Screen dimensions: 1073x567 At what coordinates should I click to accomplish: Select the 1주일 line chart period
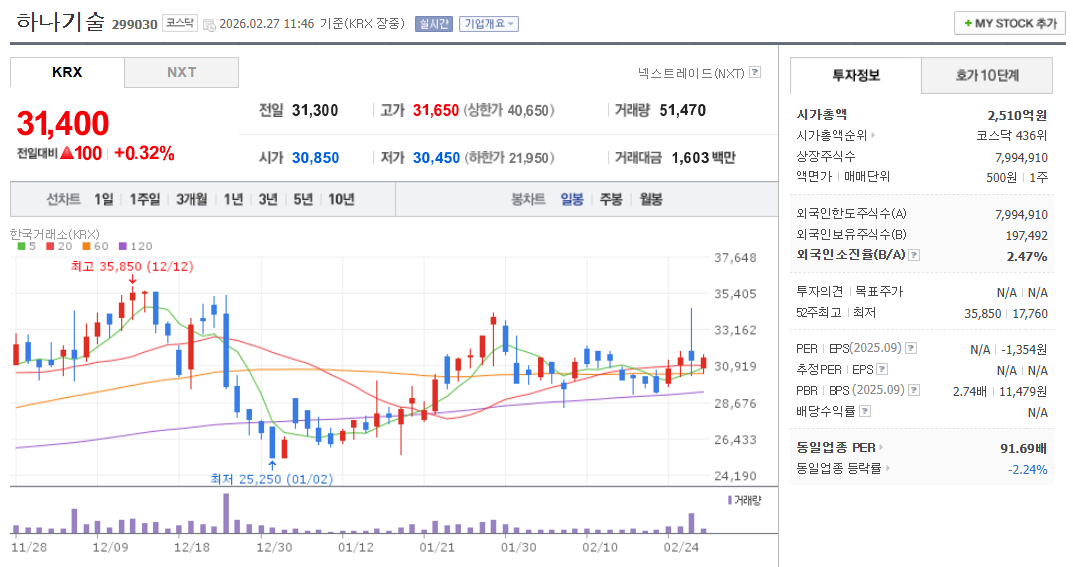point(144,199)
